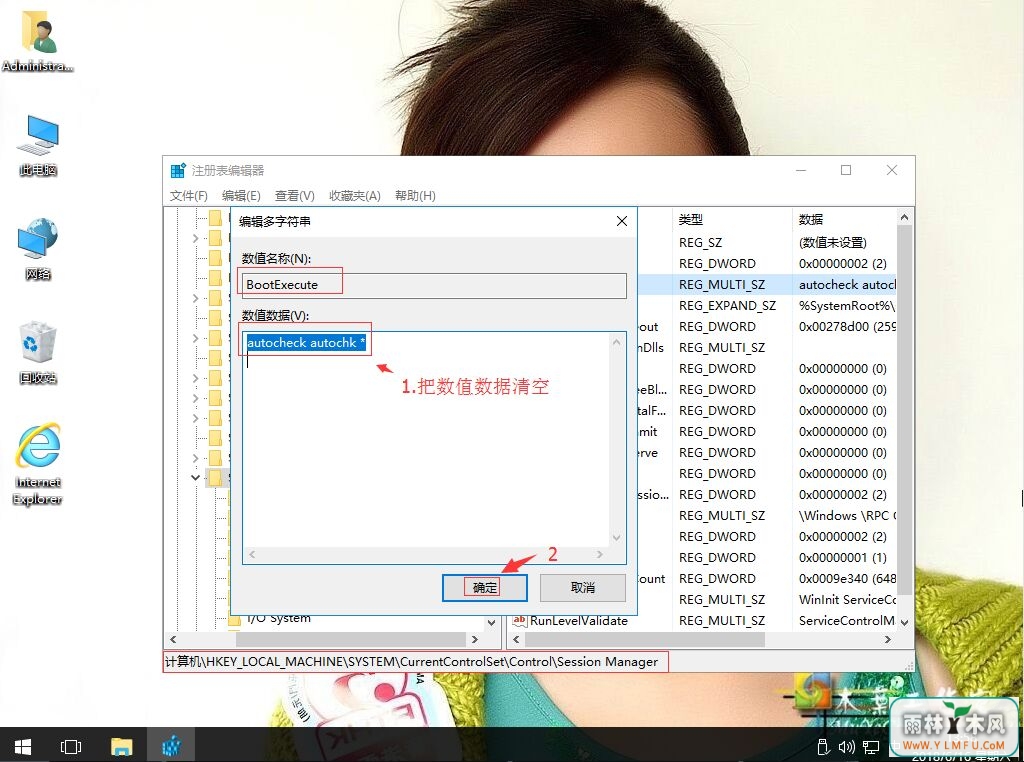Collapse the expanded Session Manager tree node

[x=195, y=477]
